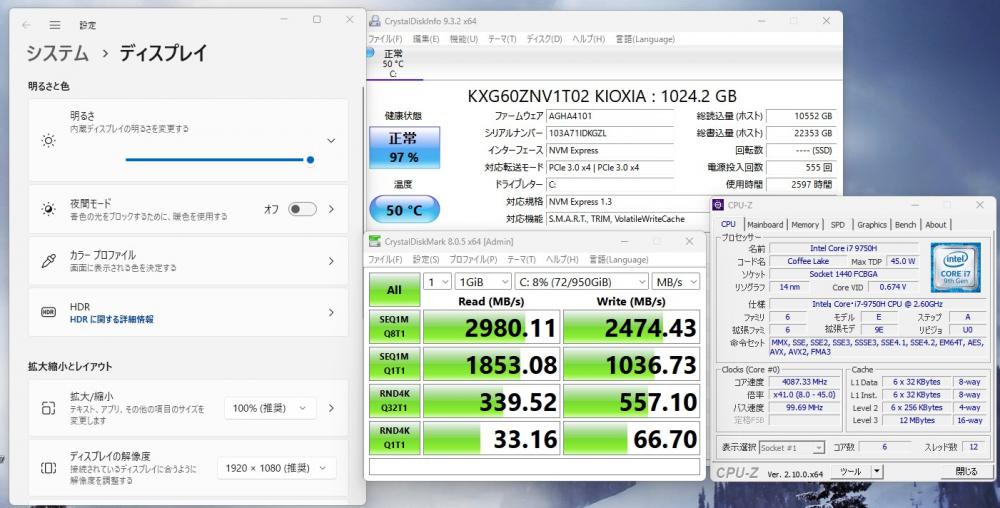The image size is (1000, 508).
Task: Open the 1GiB test size dropdown
Action: [483, 282]
